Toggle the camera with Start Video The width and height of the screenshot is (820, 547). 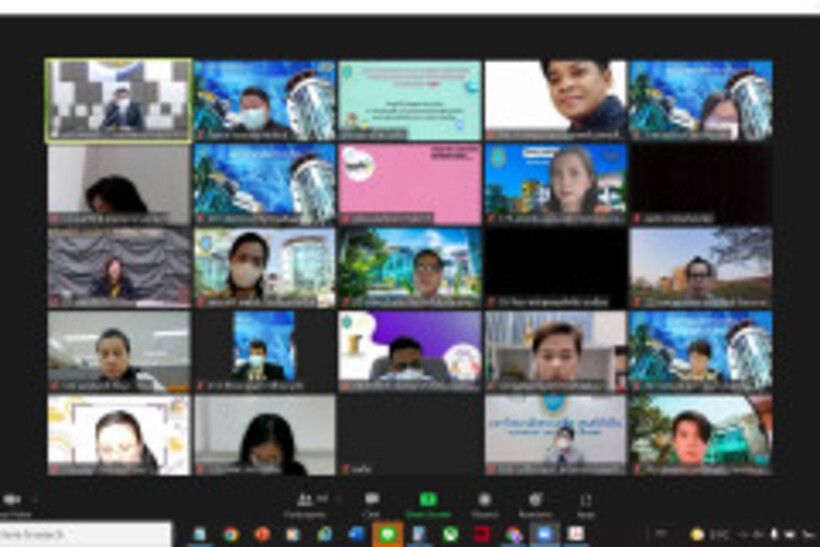pyautogui.click(x=12, y=501)
